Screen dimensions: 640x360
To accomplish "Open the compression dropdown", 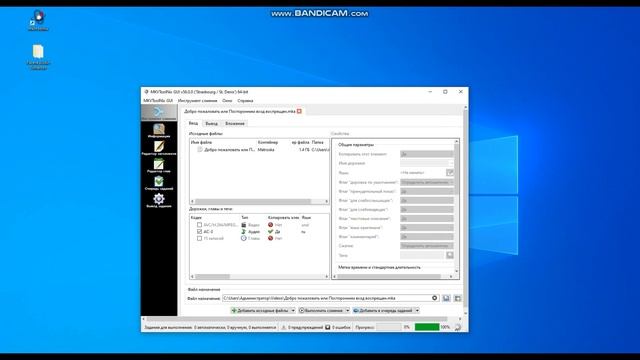I will pyautogui.click(x=427, y=246).
